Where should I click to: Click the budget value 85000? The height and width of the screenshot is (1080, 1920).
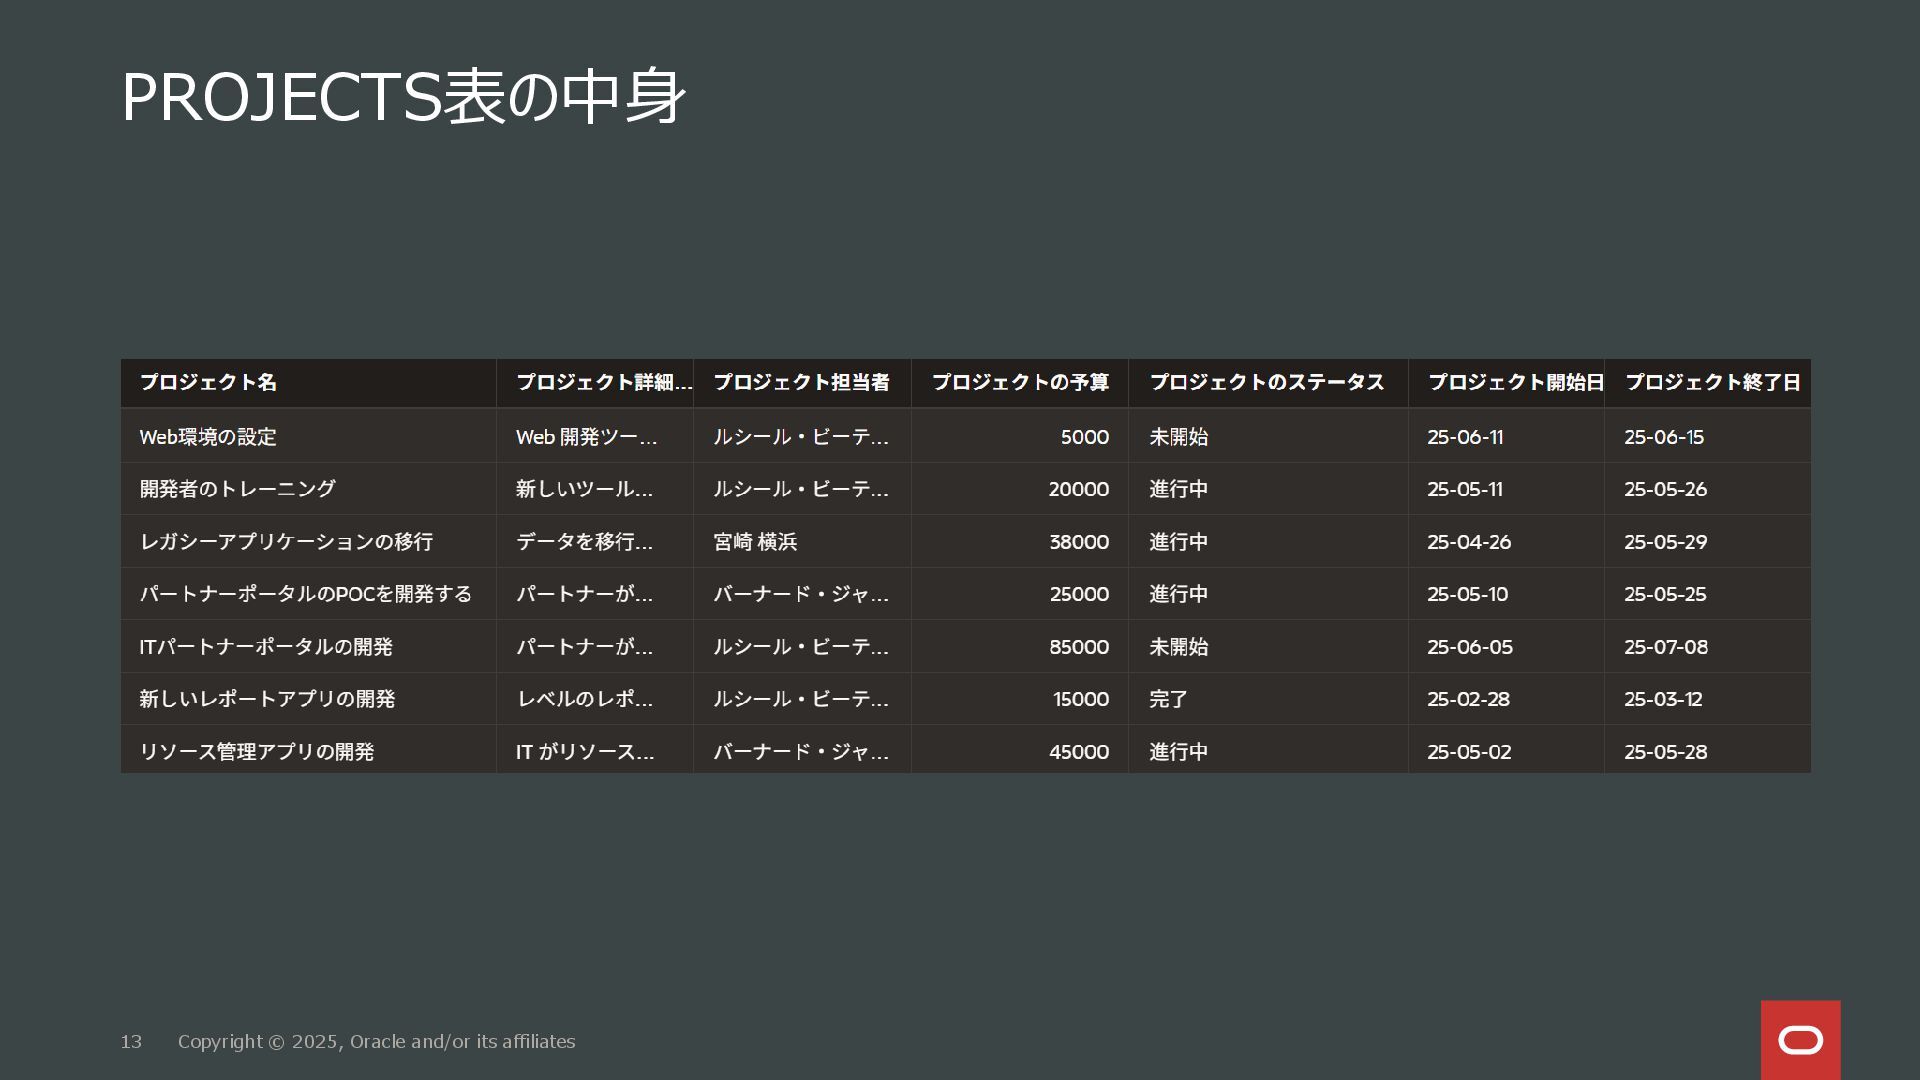[x=1078, y=647]
